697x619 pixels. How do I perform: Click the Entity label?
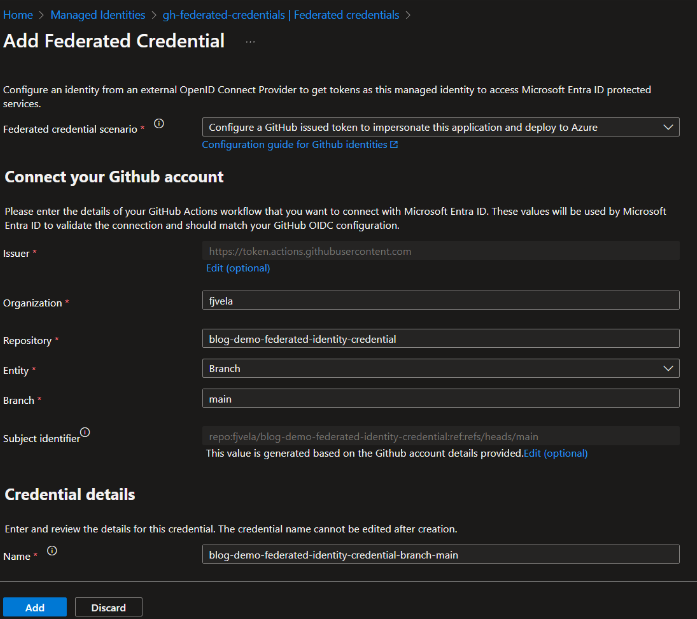click(x=16, y=371)
